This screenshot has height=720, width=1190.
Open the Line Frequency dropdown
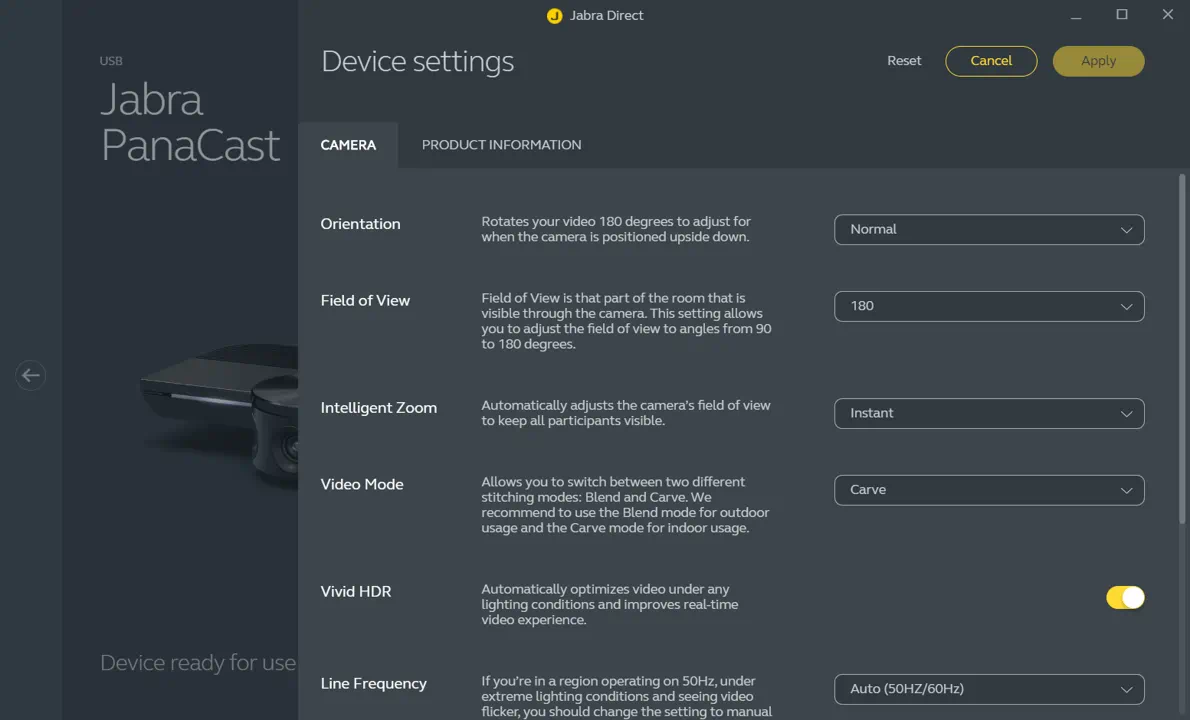[x=988, y=689]
